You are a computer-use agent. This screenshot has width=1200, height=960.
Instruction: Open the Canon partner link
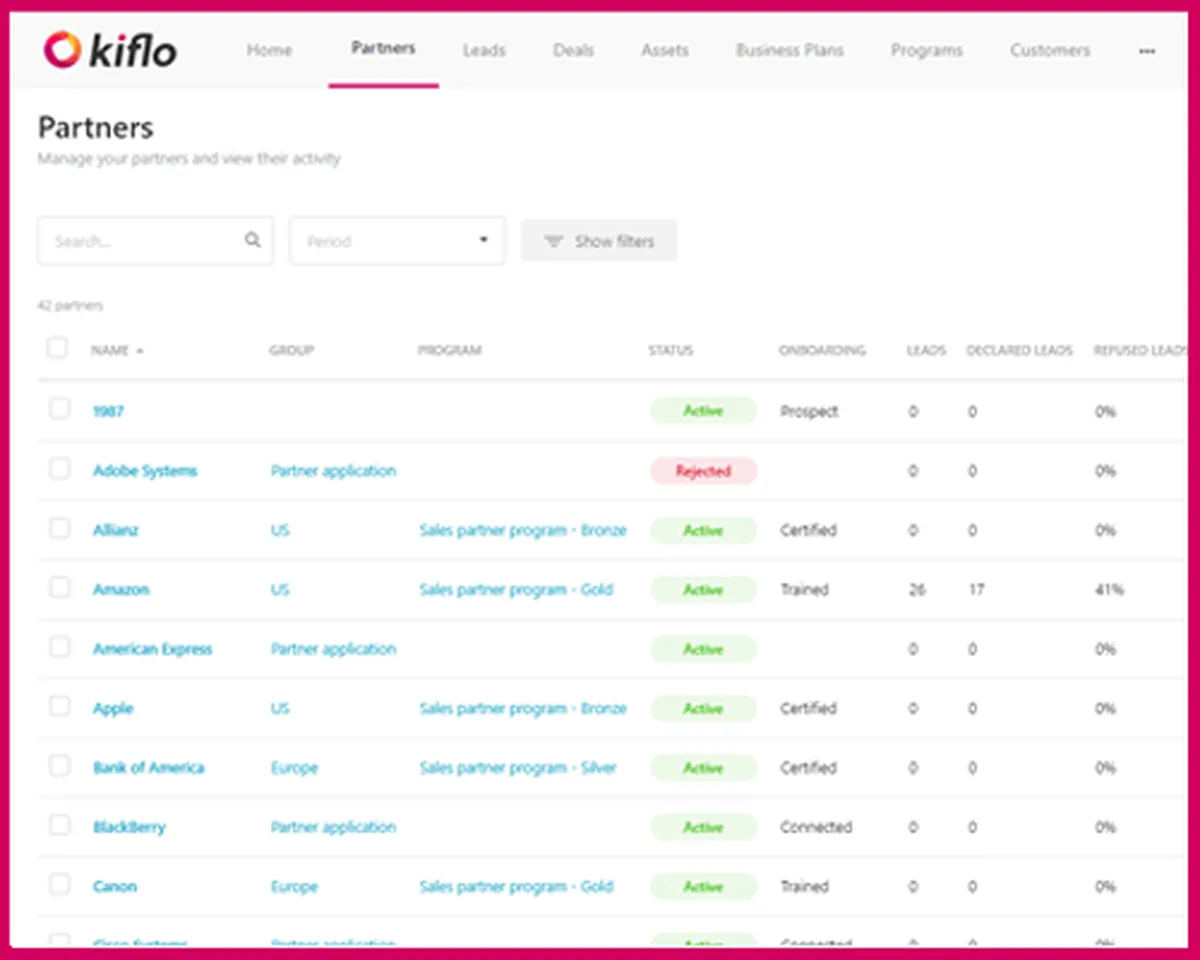point(115,887)
